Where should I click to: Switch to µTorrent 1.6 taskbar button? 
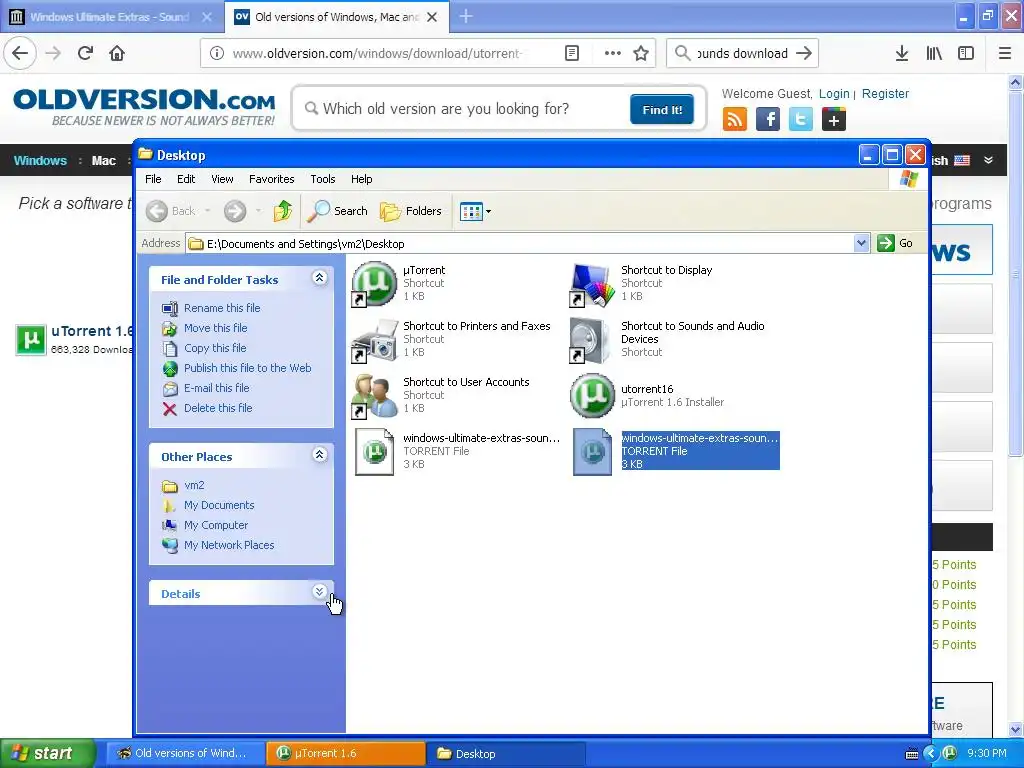[x=345, y=753]
